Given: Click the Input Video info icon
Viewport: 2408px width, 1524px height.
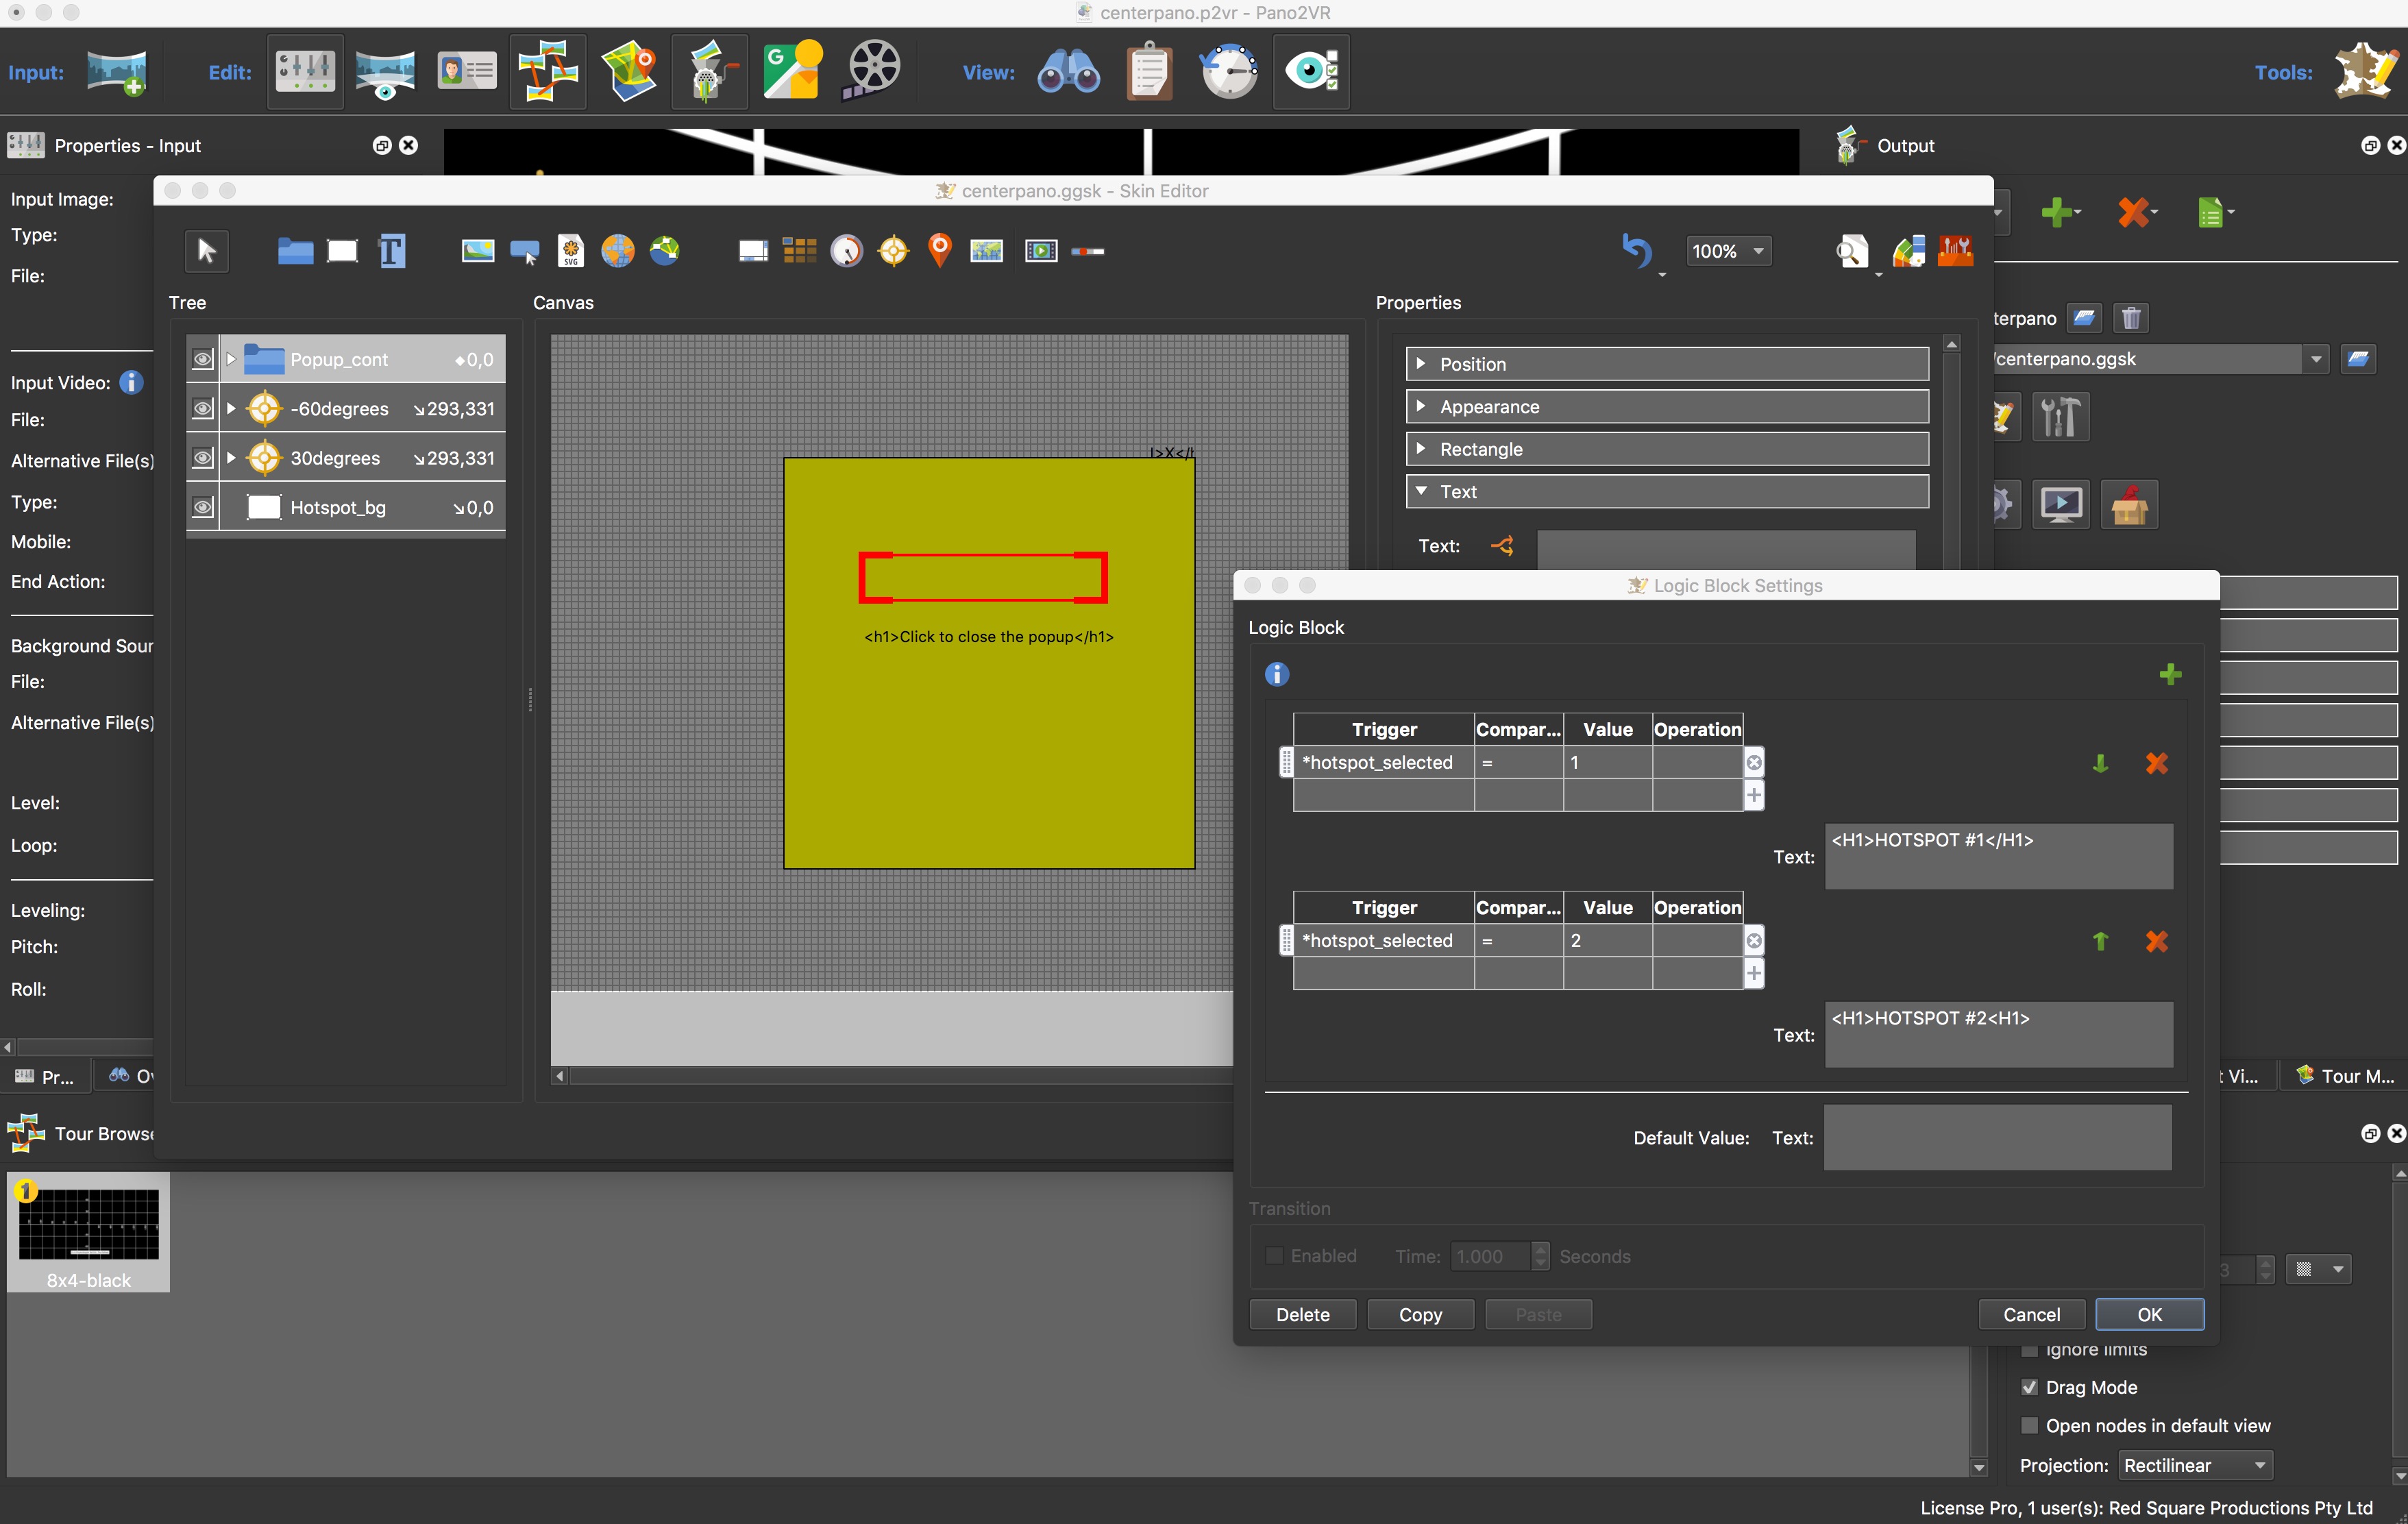Looking at the screenshot, I should click(x=131, y=383).
